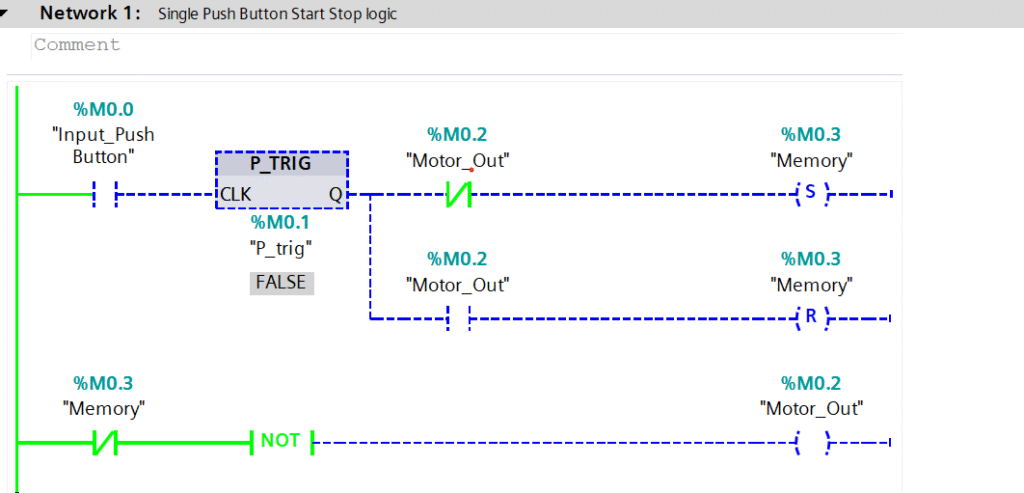Image resolution: width=1024 pixels, height=493 pixels.
Task: Select the Memory normally closed contact
Action: (104, 442)
